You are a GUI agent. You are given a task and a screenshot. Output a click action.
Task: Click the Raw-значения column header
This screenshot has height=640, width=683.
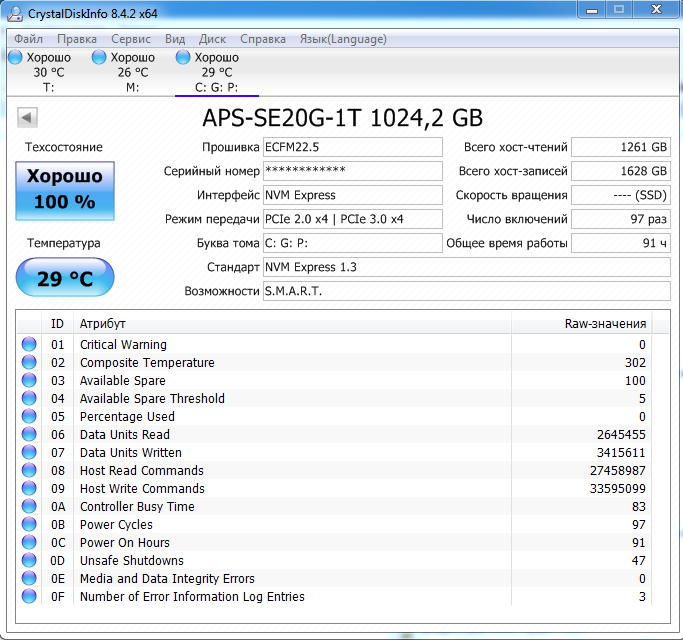click(x=582, y=324)
